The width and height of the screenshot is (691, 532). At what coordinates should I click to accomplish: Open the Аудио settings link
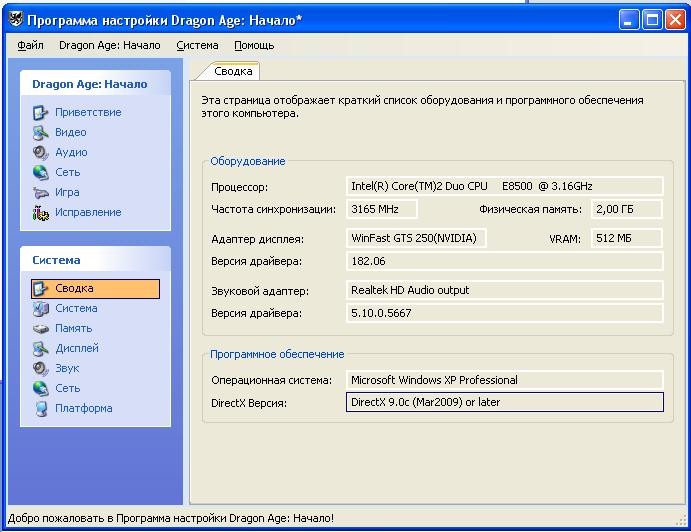(71, 153)
